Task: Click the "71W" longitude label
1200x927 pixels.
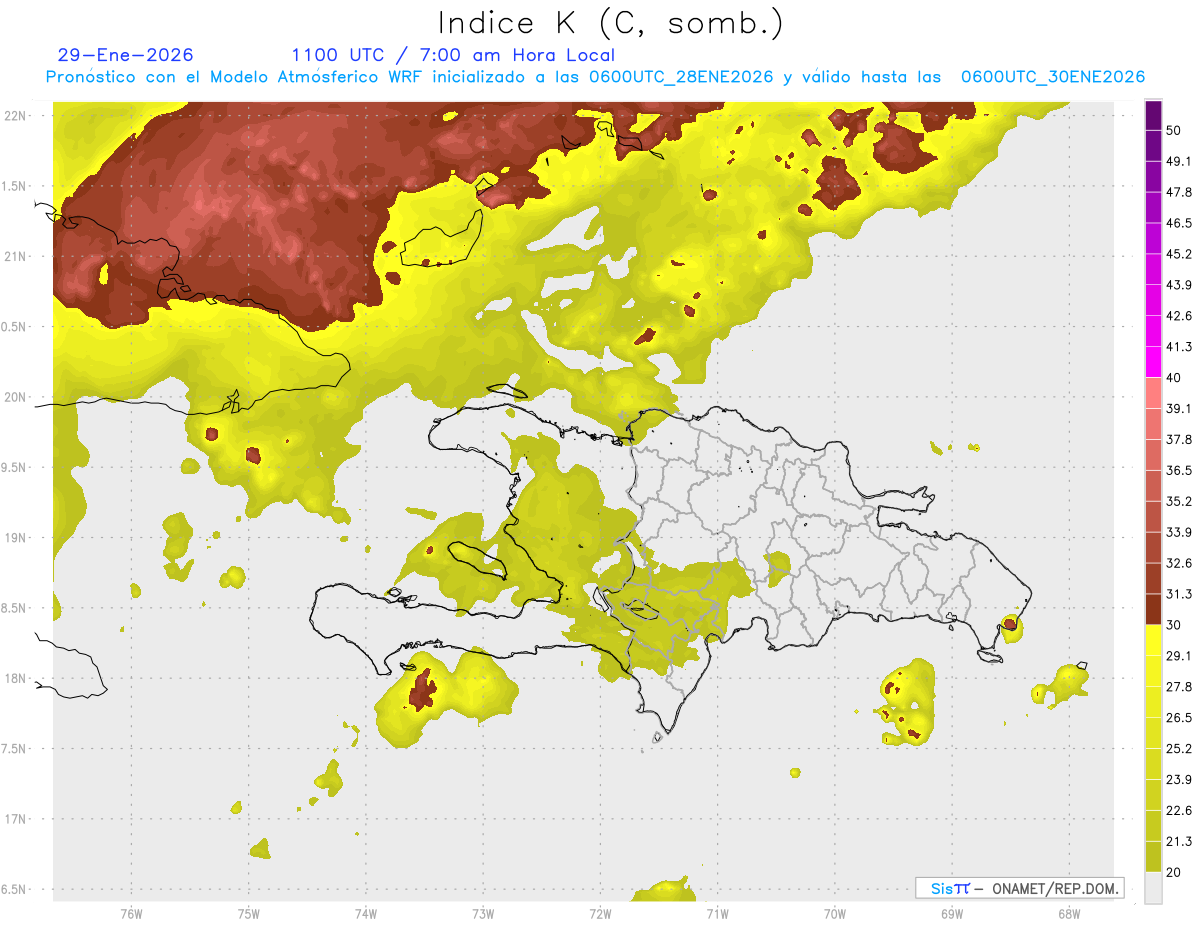Action: click(x=717, y=914)
